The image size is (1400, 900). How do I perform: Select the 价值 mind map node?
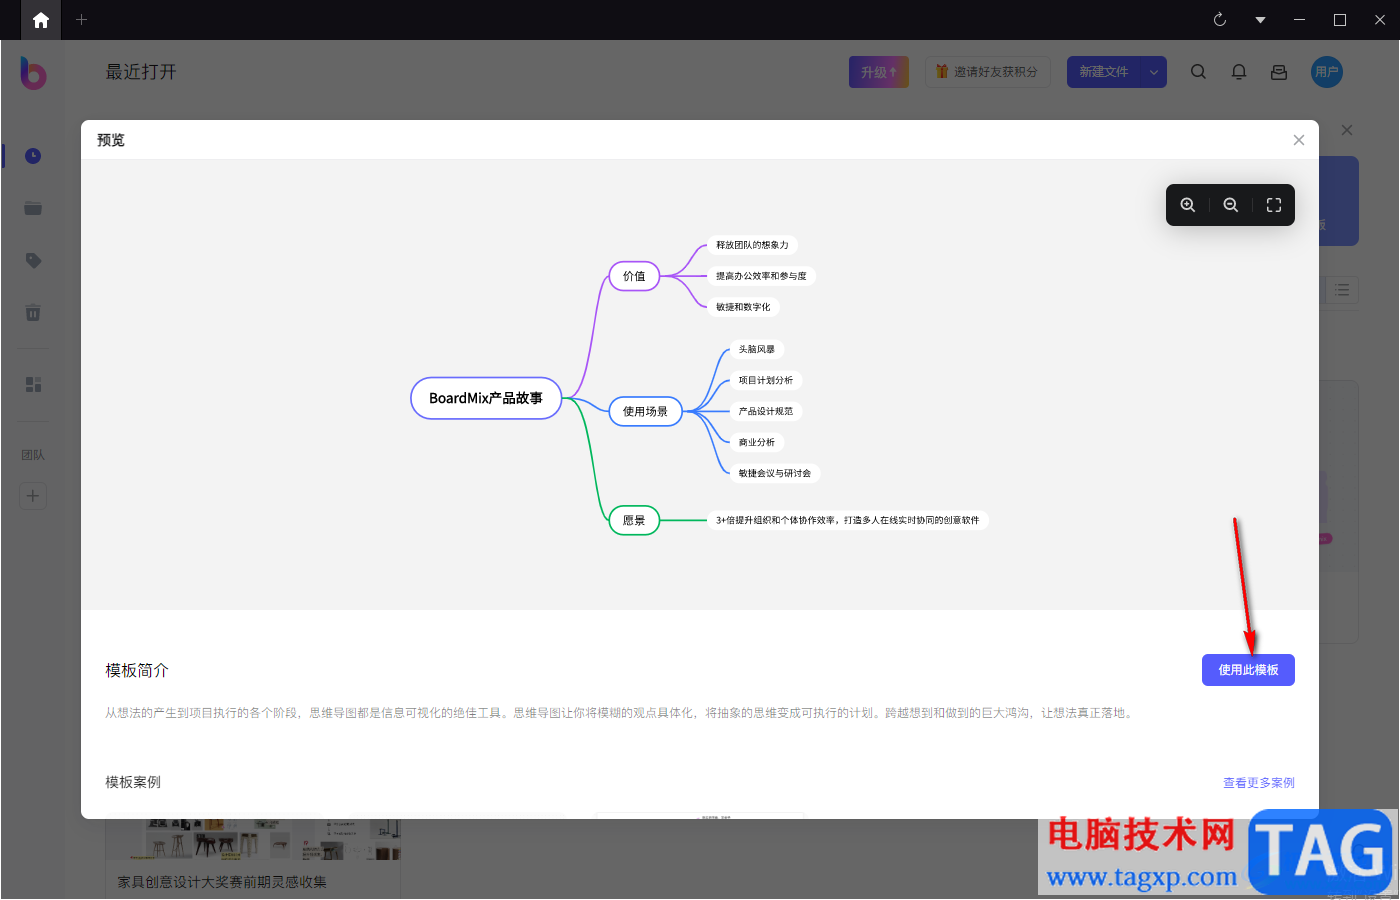tap(634, 276)
